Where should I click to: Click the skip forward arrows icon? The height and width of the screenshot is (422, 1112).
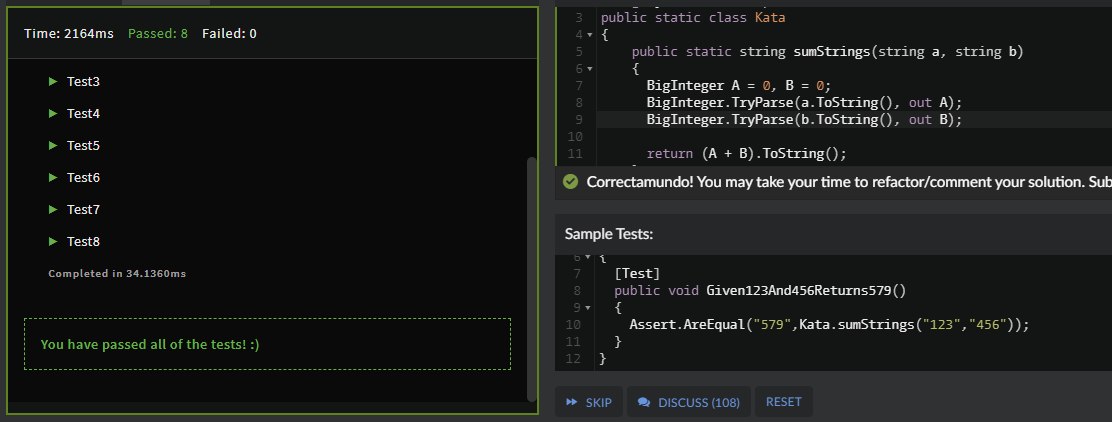pos(572,402)
